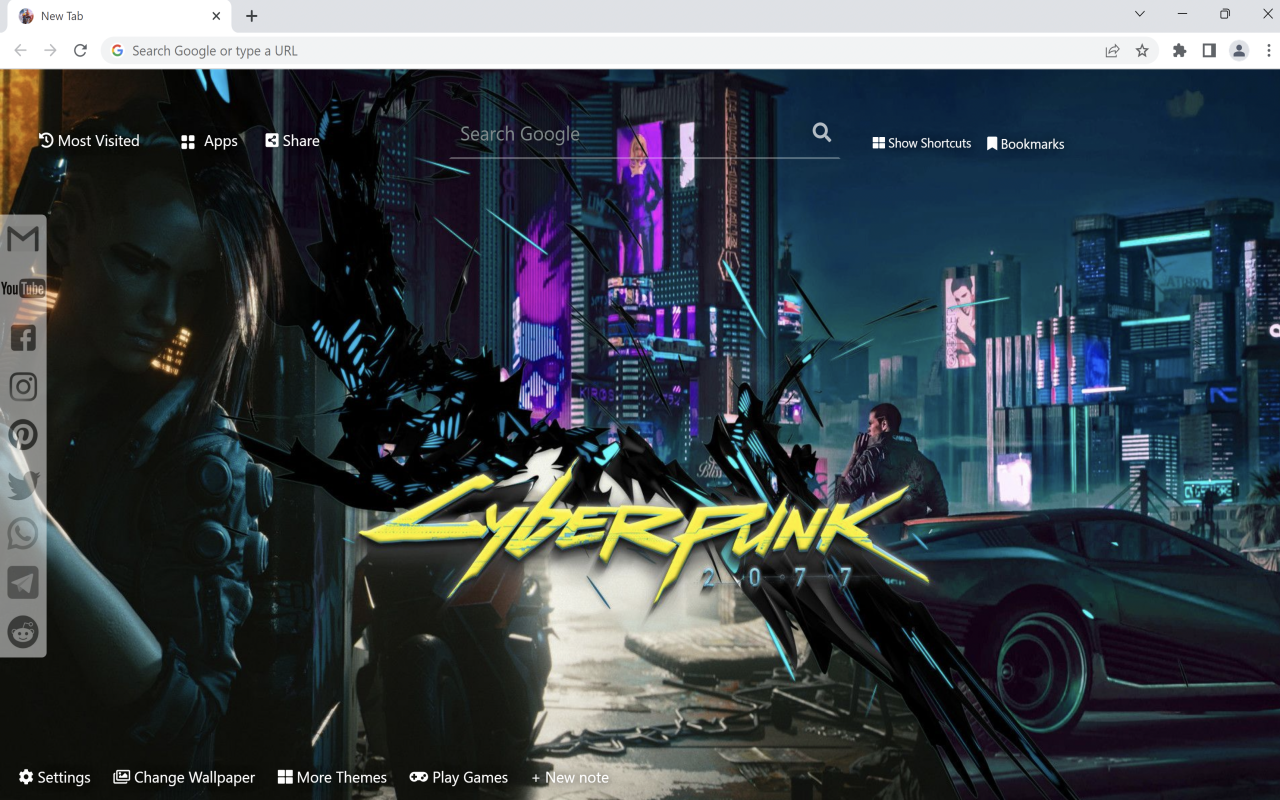Add a new note
Viewport: 1280px width, 800px height.
click(x=570, y=777)
